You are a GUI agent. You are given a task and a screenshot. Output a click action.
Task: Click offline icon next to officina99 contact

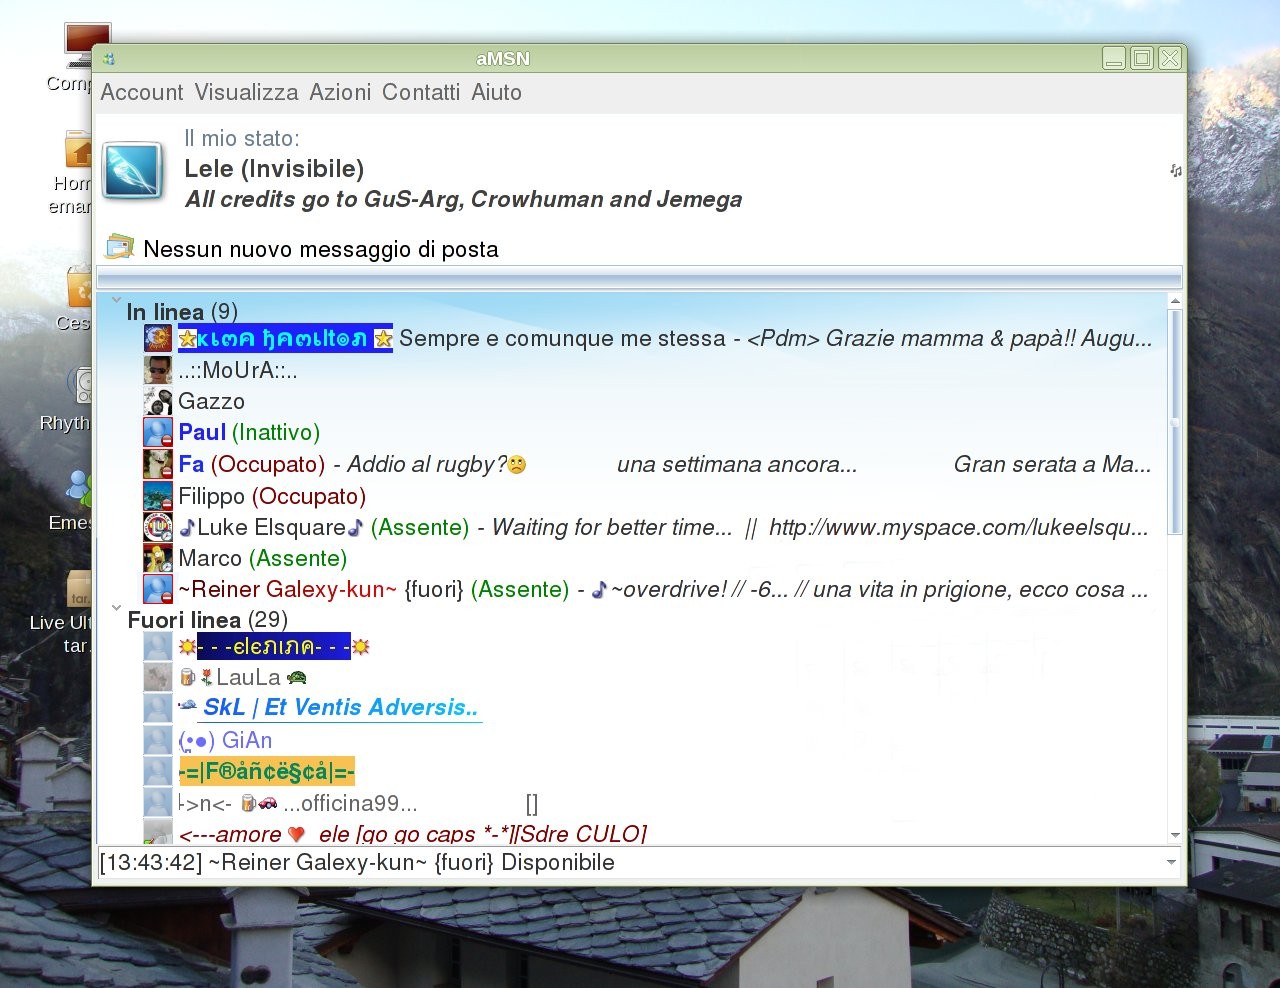(x=158, y=803)
